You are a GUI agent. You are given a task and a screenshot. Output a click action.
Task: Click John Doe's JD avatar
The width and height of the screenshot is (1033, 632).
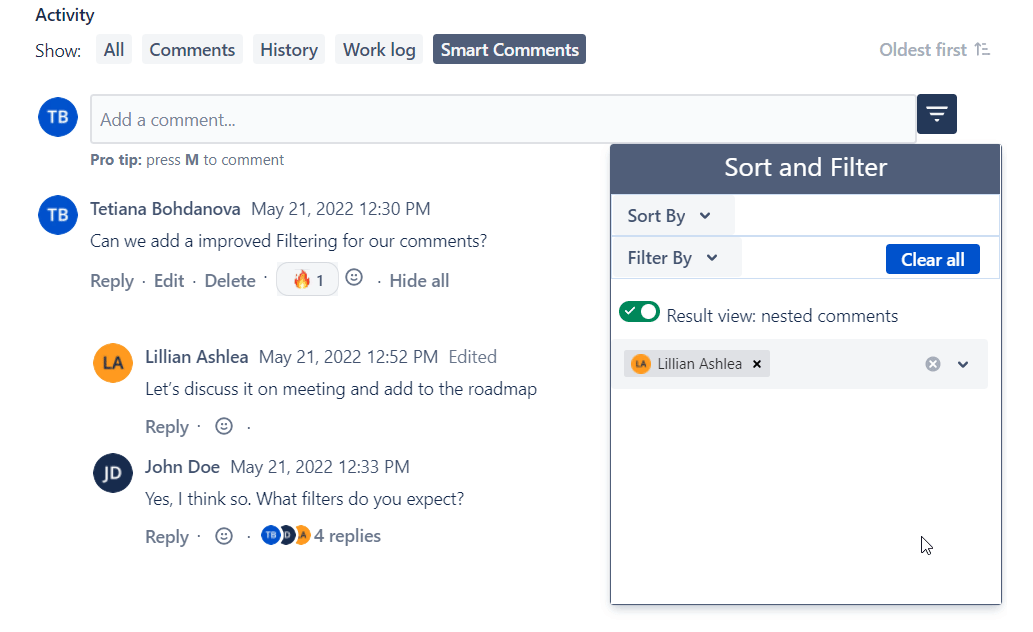point(113,473)
